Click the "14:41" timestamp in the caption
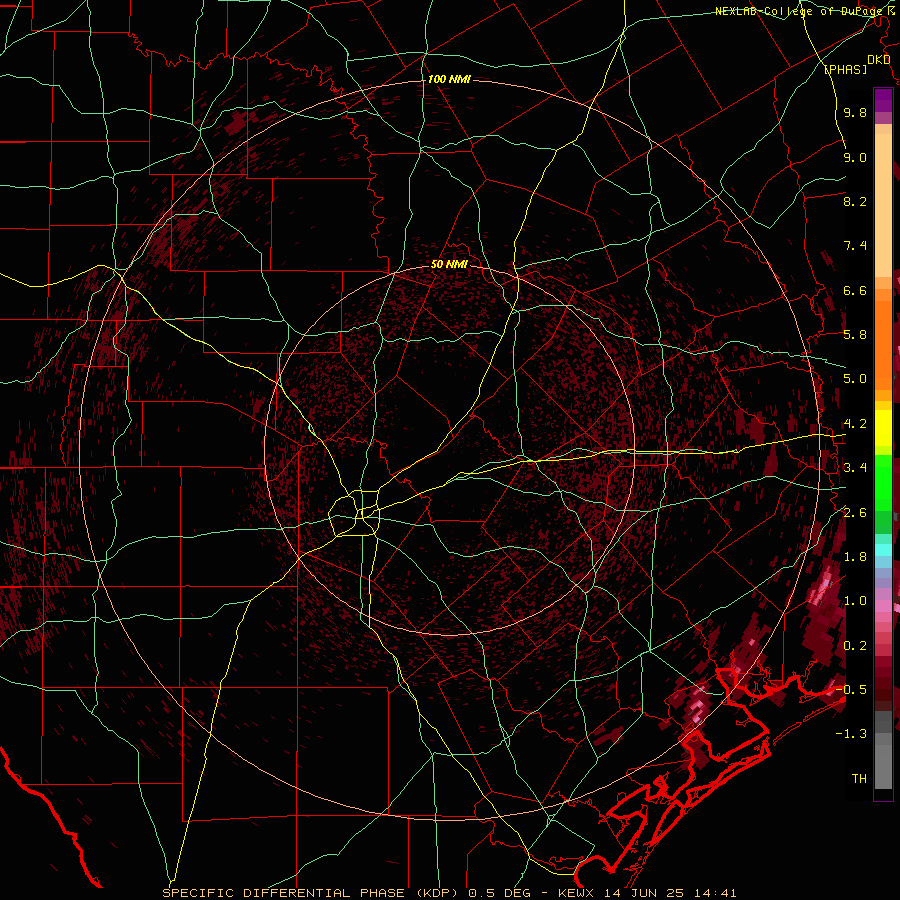This screenshot has height=900, width=900. tap(714, 893)
